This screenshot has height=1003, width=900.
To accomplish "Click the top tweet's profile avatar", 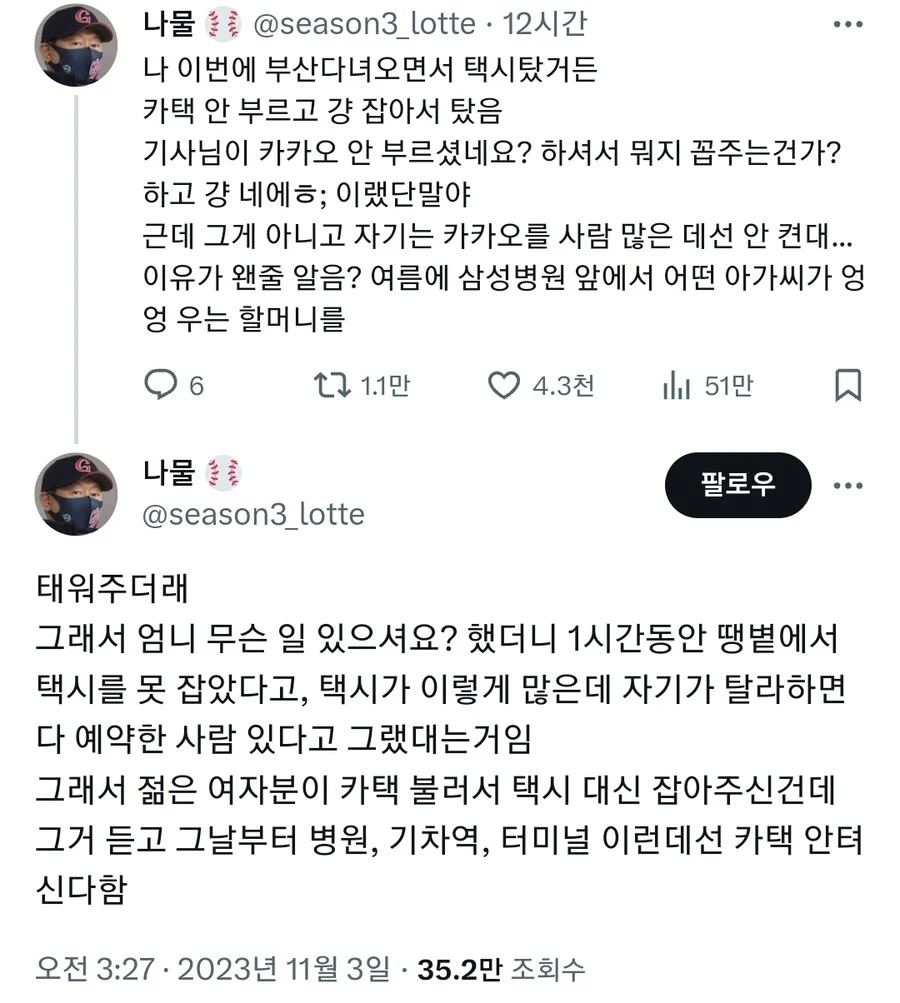I will point(76,45).
